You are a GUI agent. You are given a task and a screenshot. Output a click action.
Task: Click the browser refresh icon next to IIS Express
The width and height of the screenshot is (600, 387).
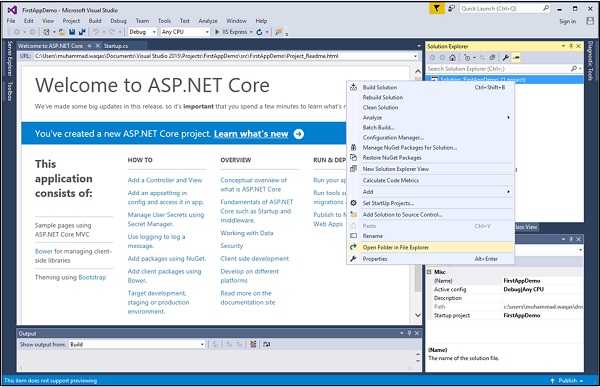(259, 32)
